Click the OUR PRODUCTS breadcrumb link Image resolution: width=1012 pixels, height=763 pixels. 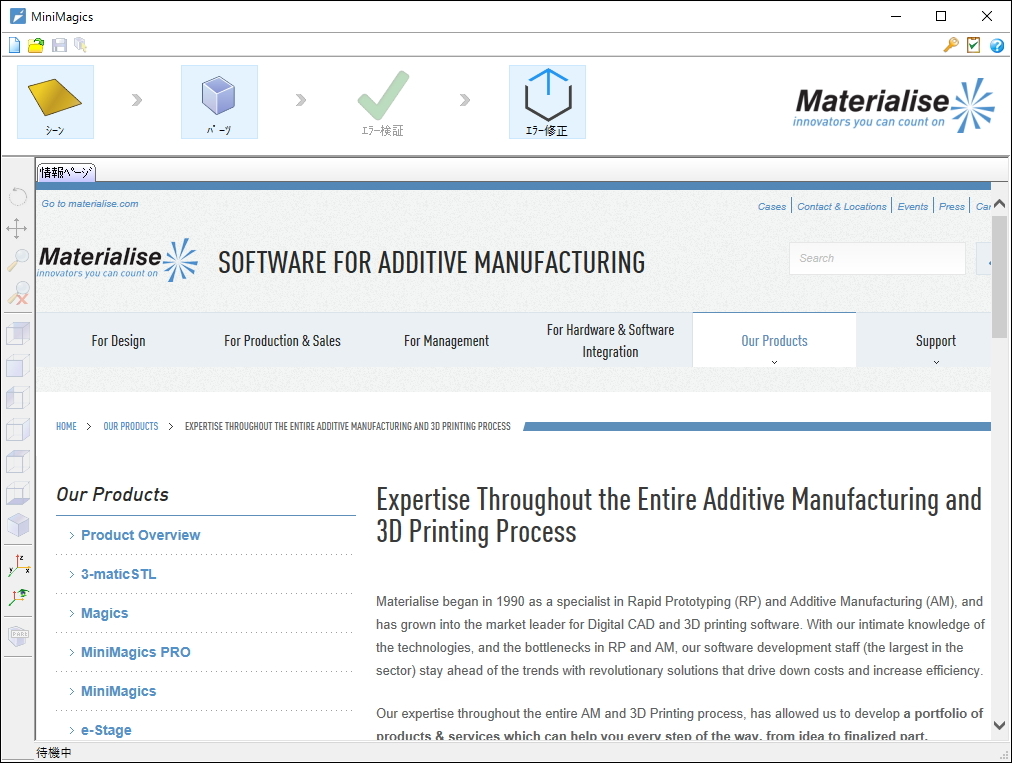pyautogui.click(x=131, y=427)
